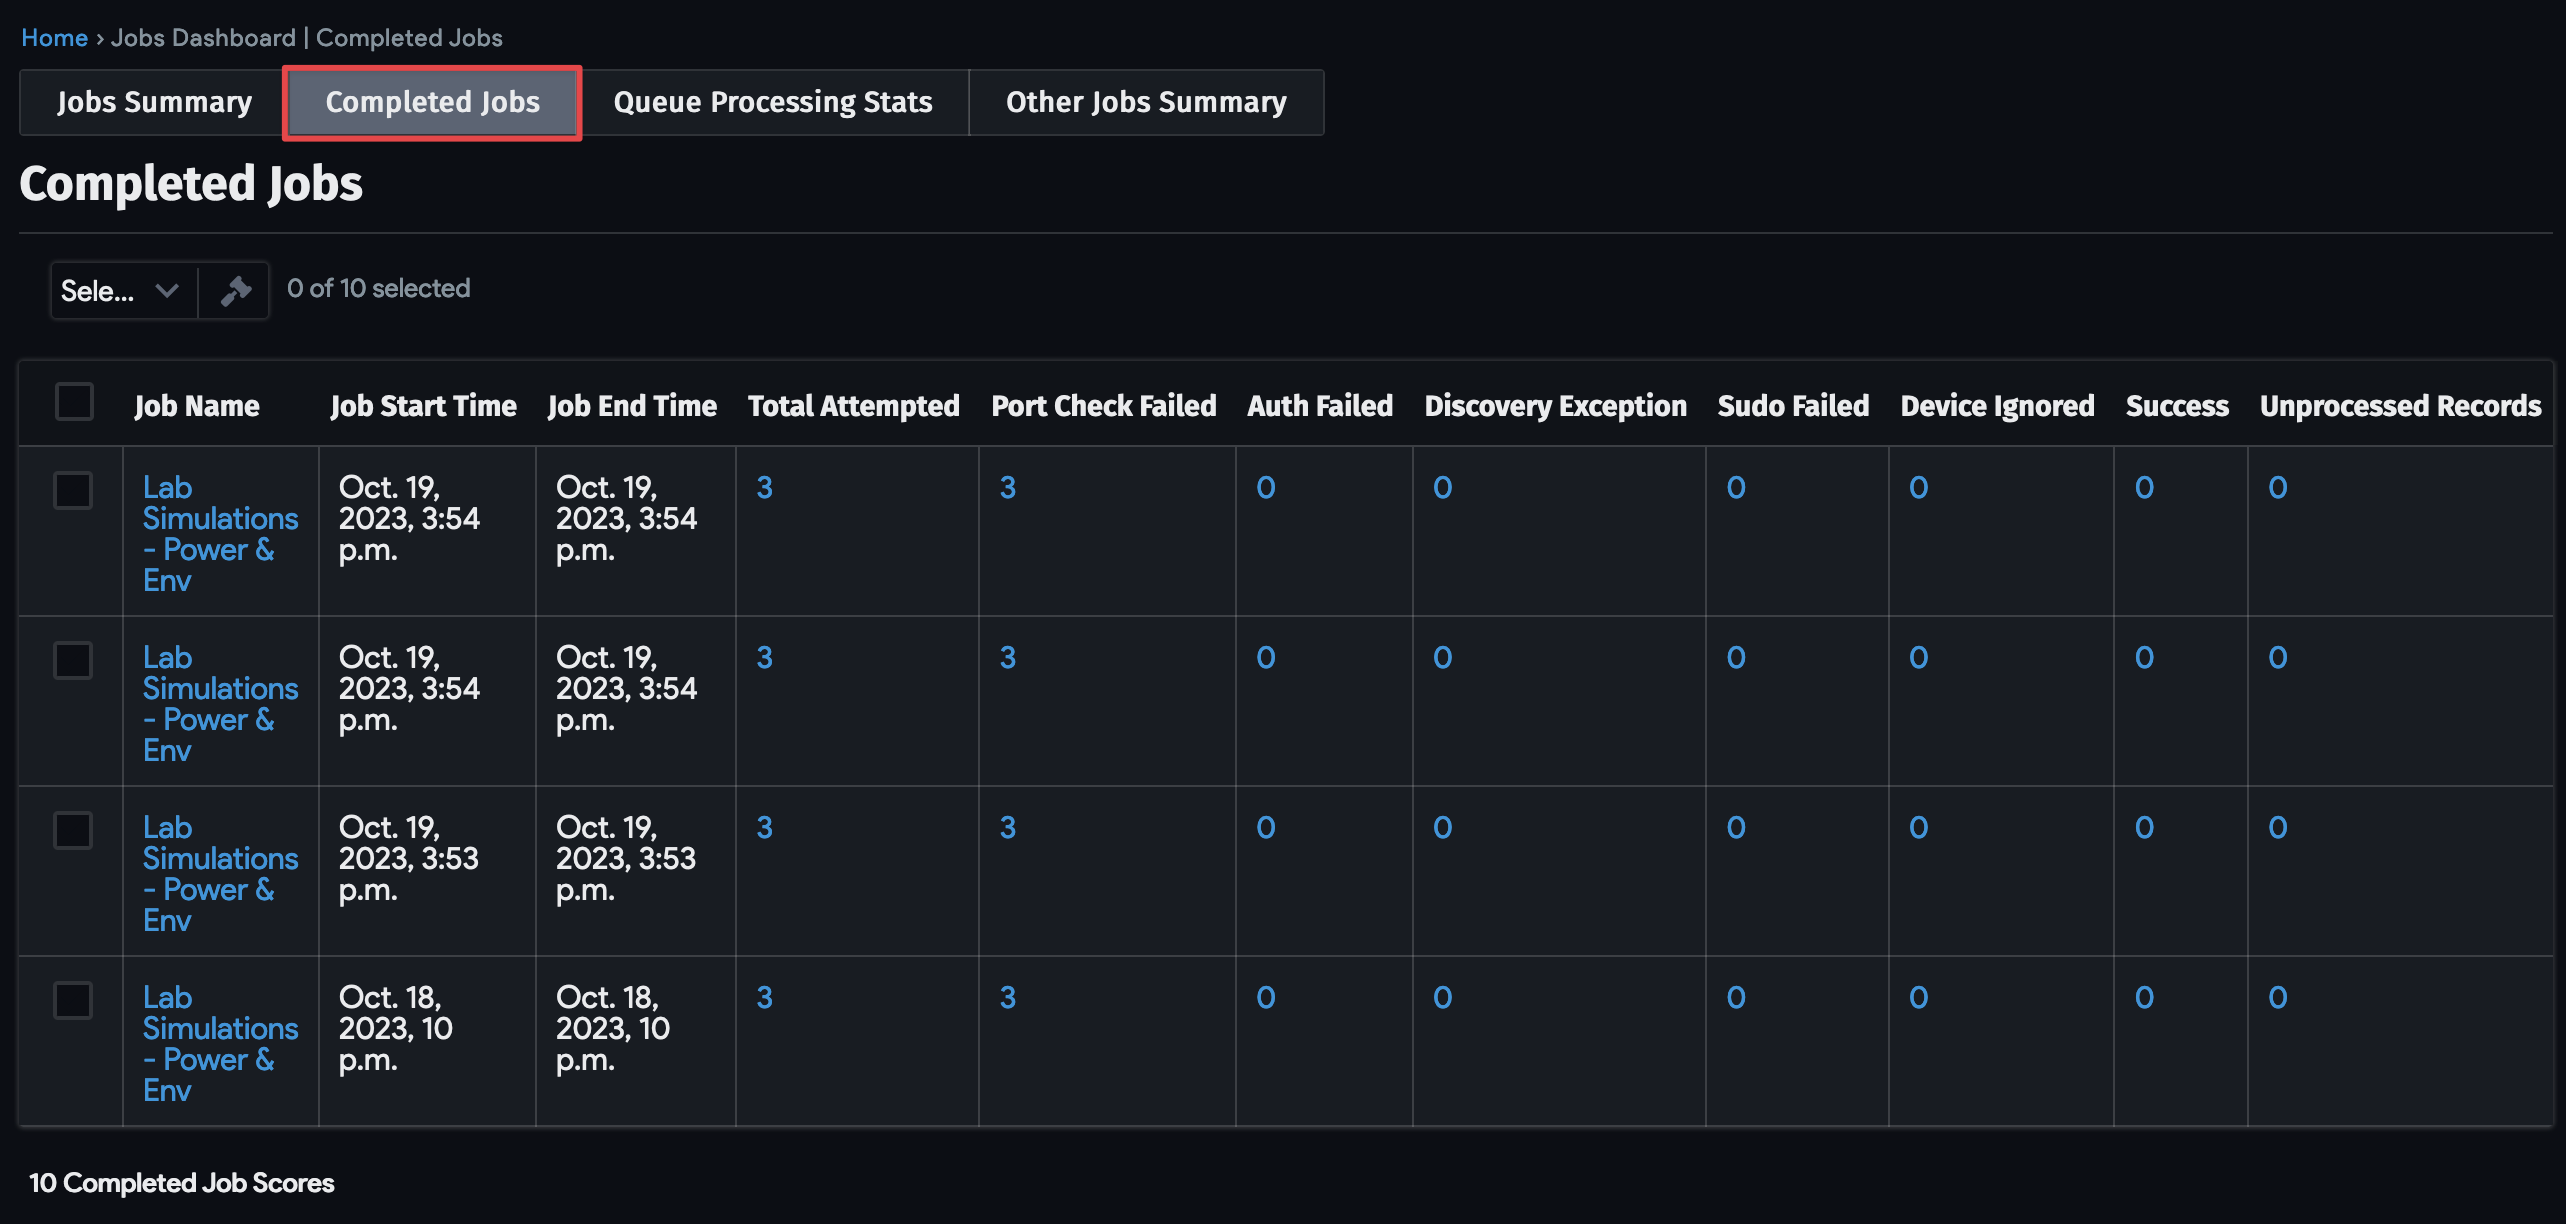Image resolution: width=2566 pixels, height=1224 pixels.
Task: Open the Select action dropdown
Action: (123, 291)
